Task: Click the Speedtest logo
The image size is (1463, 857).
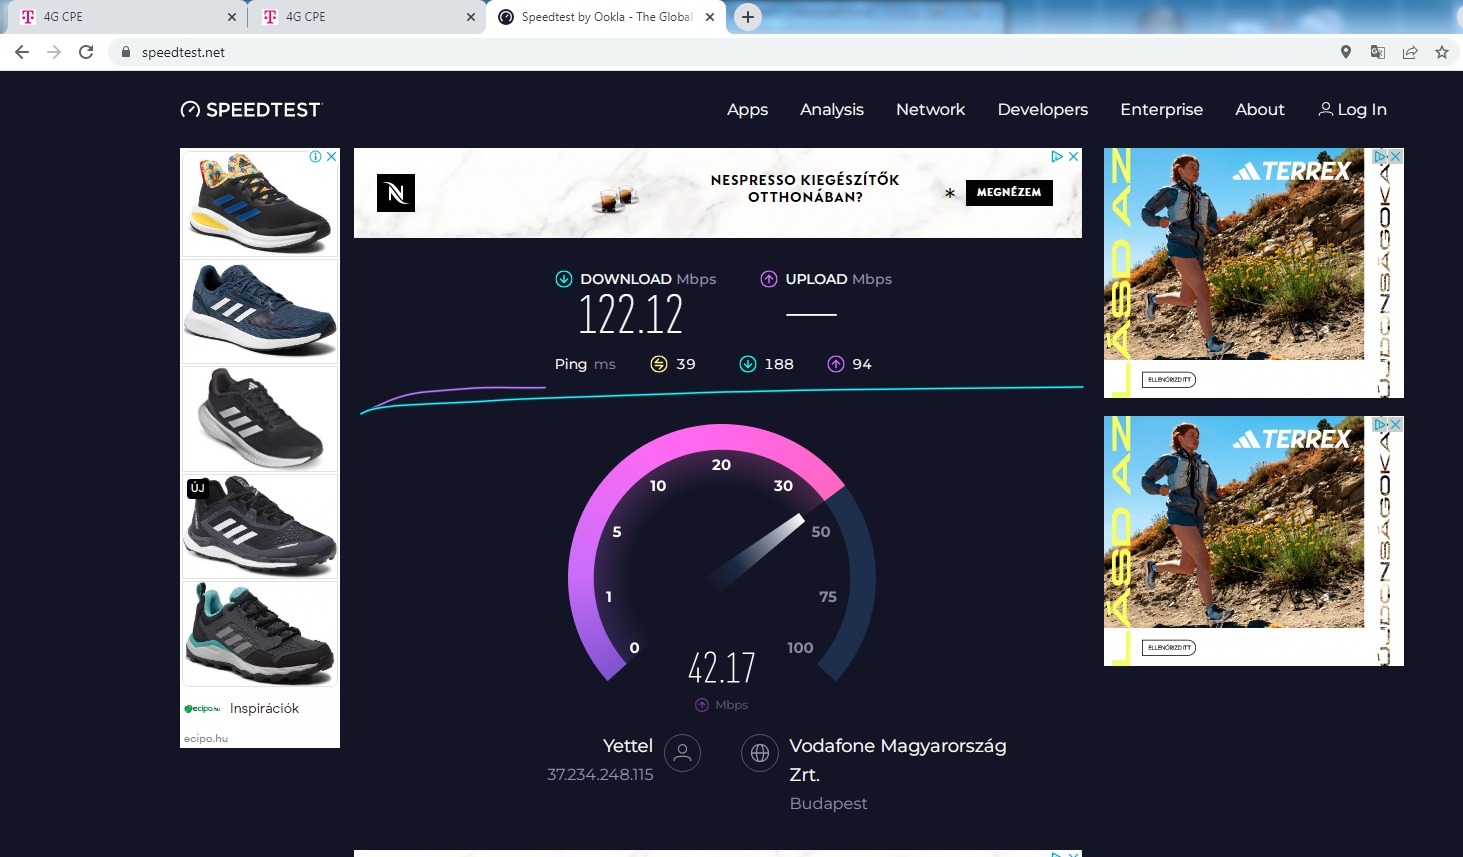Action: click(x=251, y=110)
